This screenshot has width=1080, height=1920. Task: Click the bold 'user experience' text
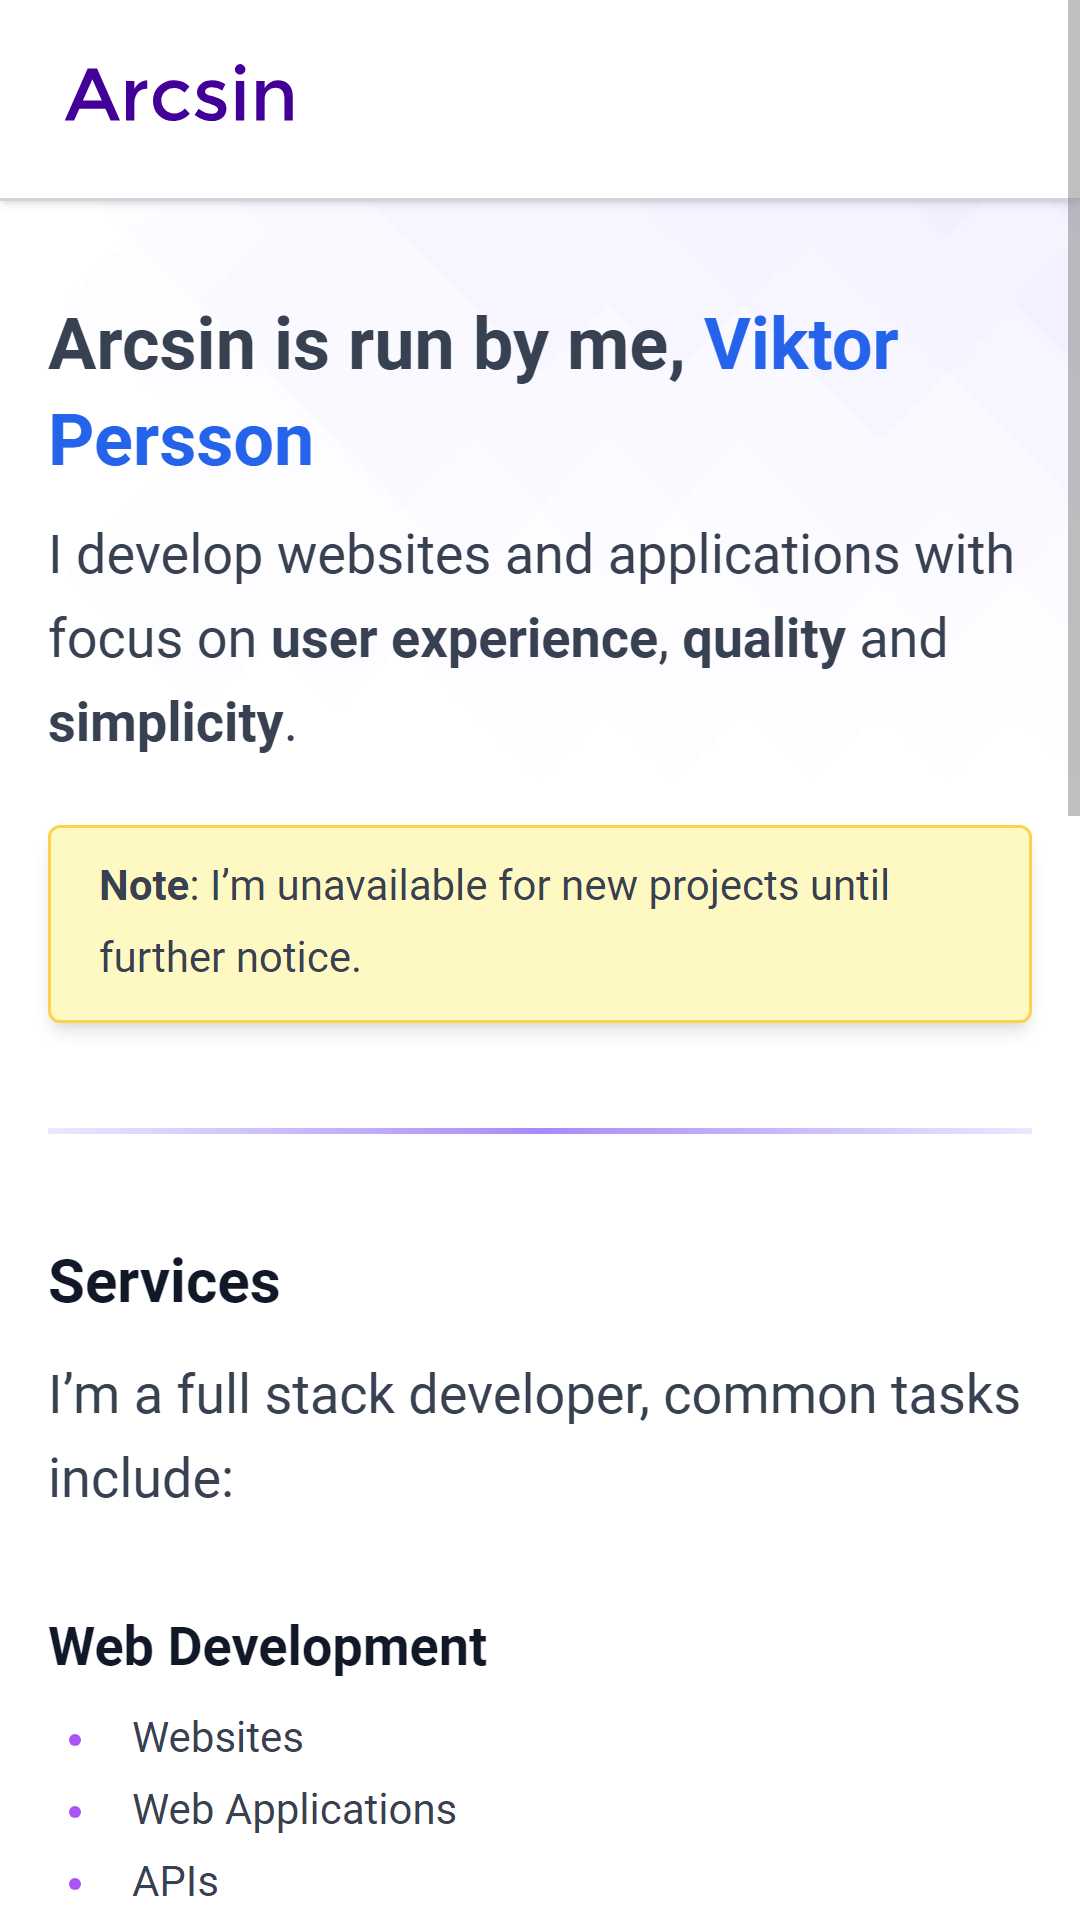pos(464,640)
